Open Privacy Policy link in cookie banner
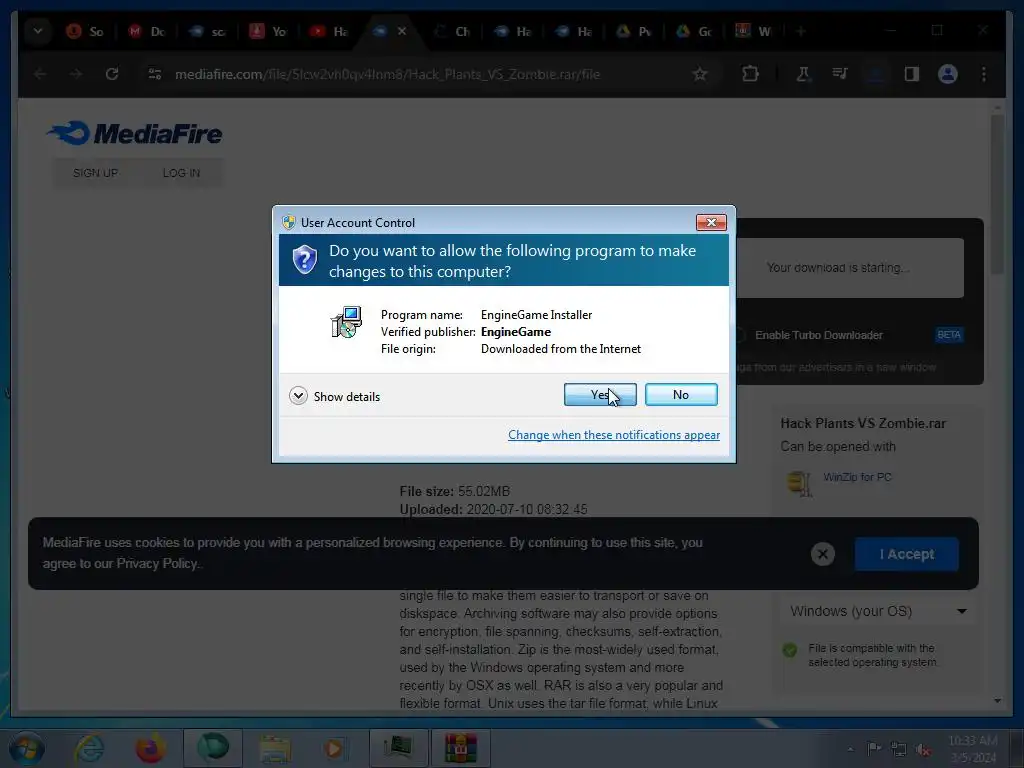Screen dimensions: 1024x768 coord(157,563)
